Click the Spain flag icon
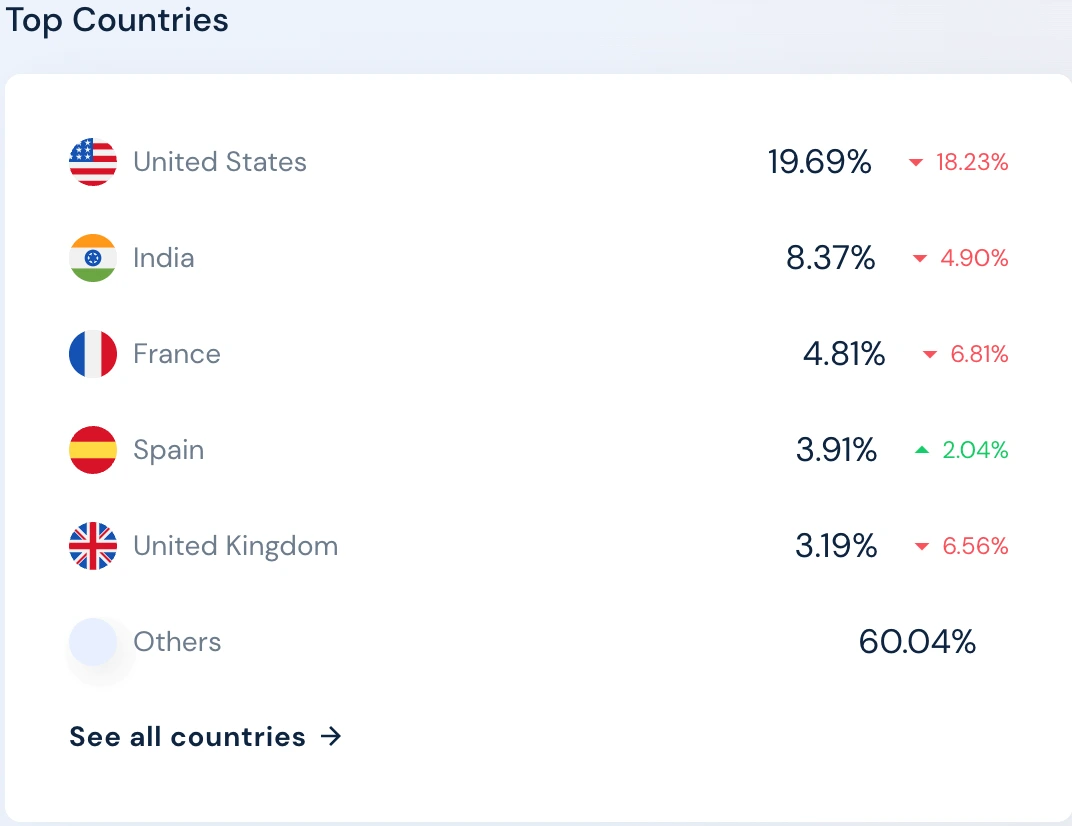 pos(93,450)
